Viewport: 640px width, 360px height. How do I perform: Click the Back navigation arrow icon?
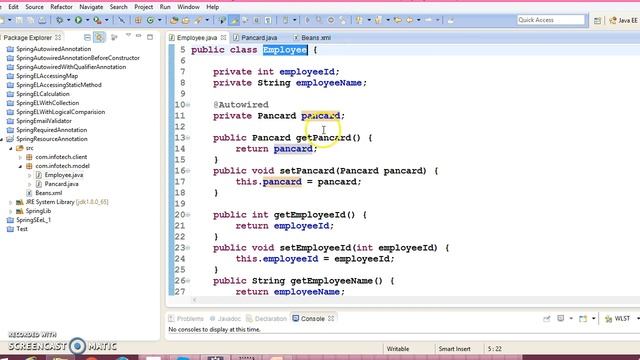pyautogui.click(x=410, y=20)
